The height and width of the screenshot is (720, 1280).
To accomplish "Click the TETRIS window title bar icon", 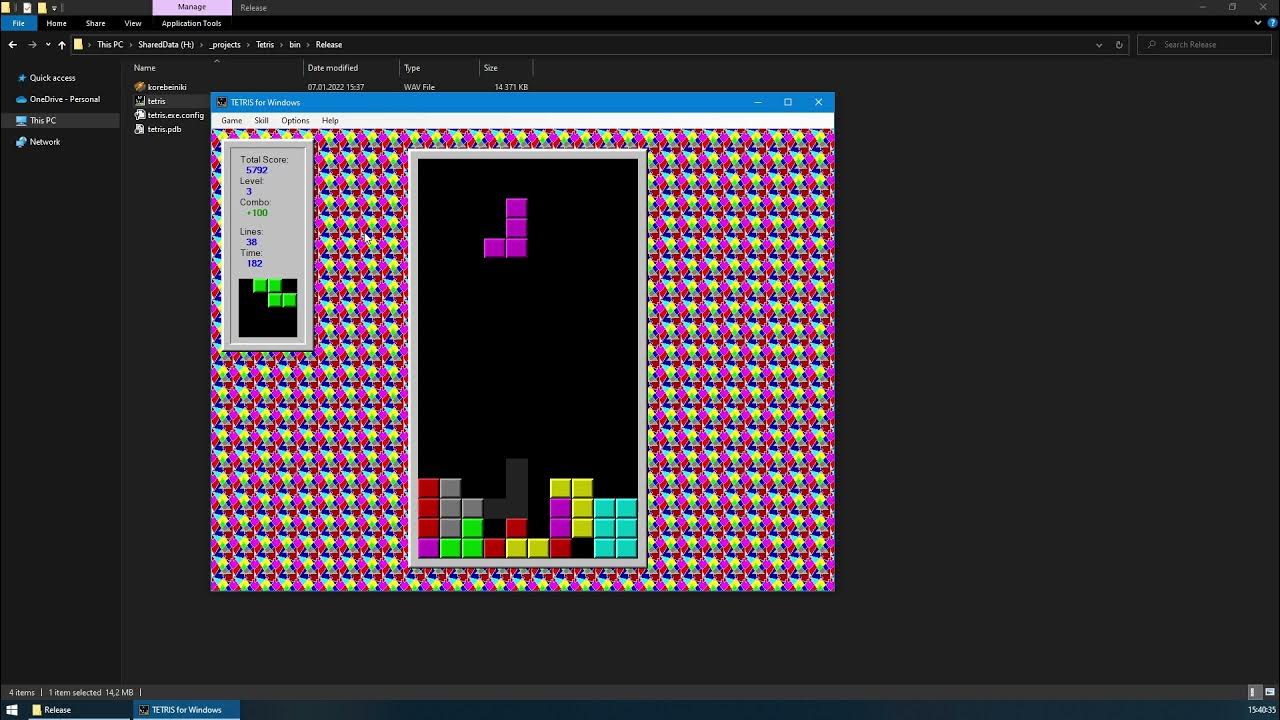I will click(222, 102).
